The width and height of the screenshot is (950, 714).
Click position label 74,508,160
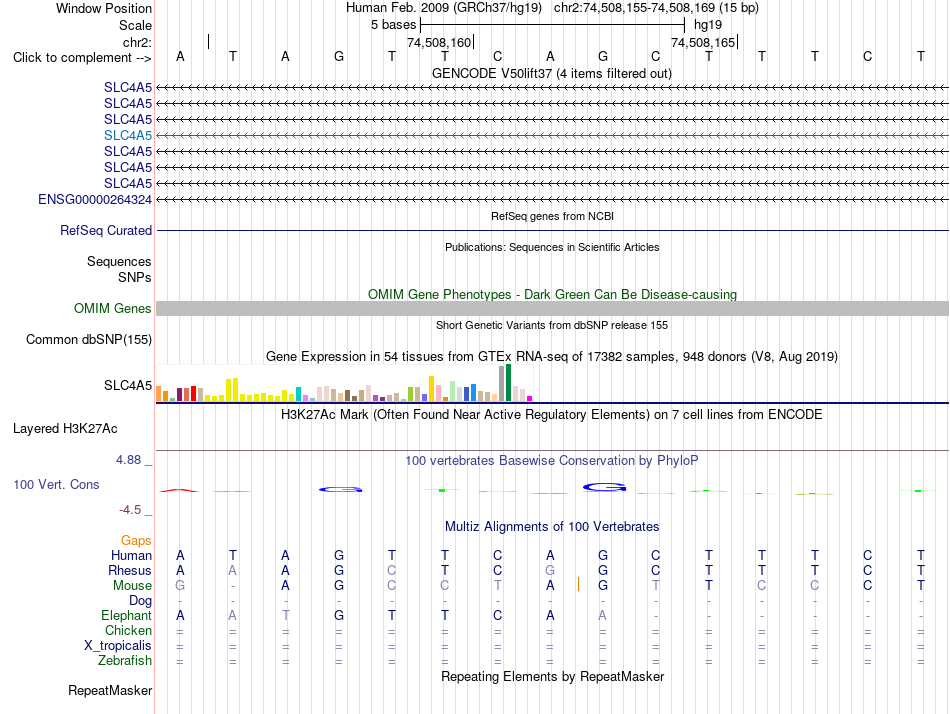(x=439, y=42)
